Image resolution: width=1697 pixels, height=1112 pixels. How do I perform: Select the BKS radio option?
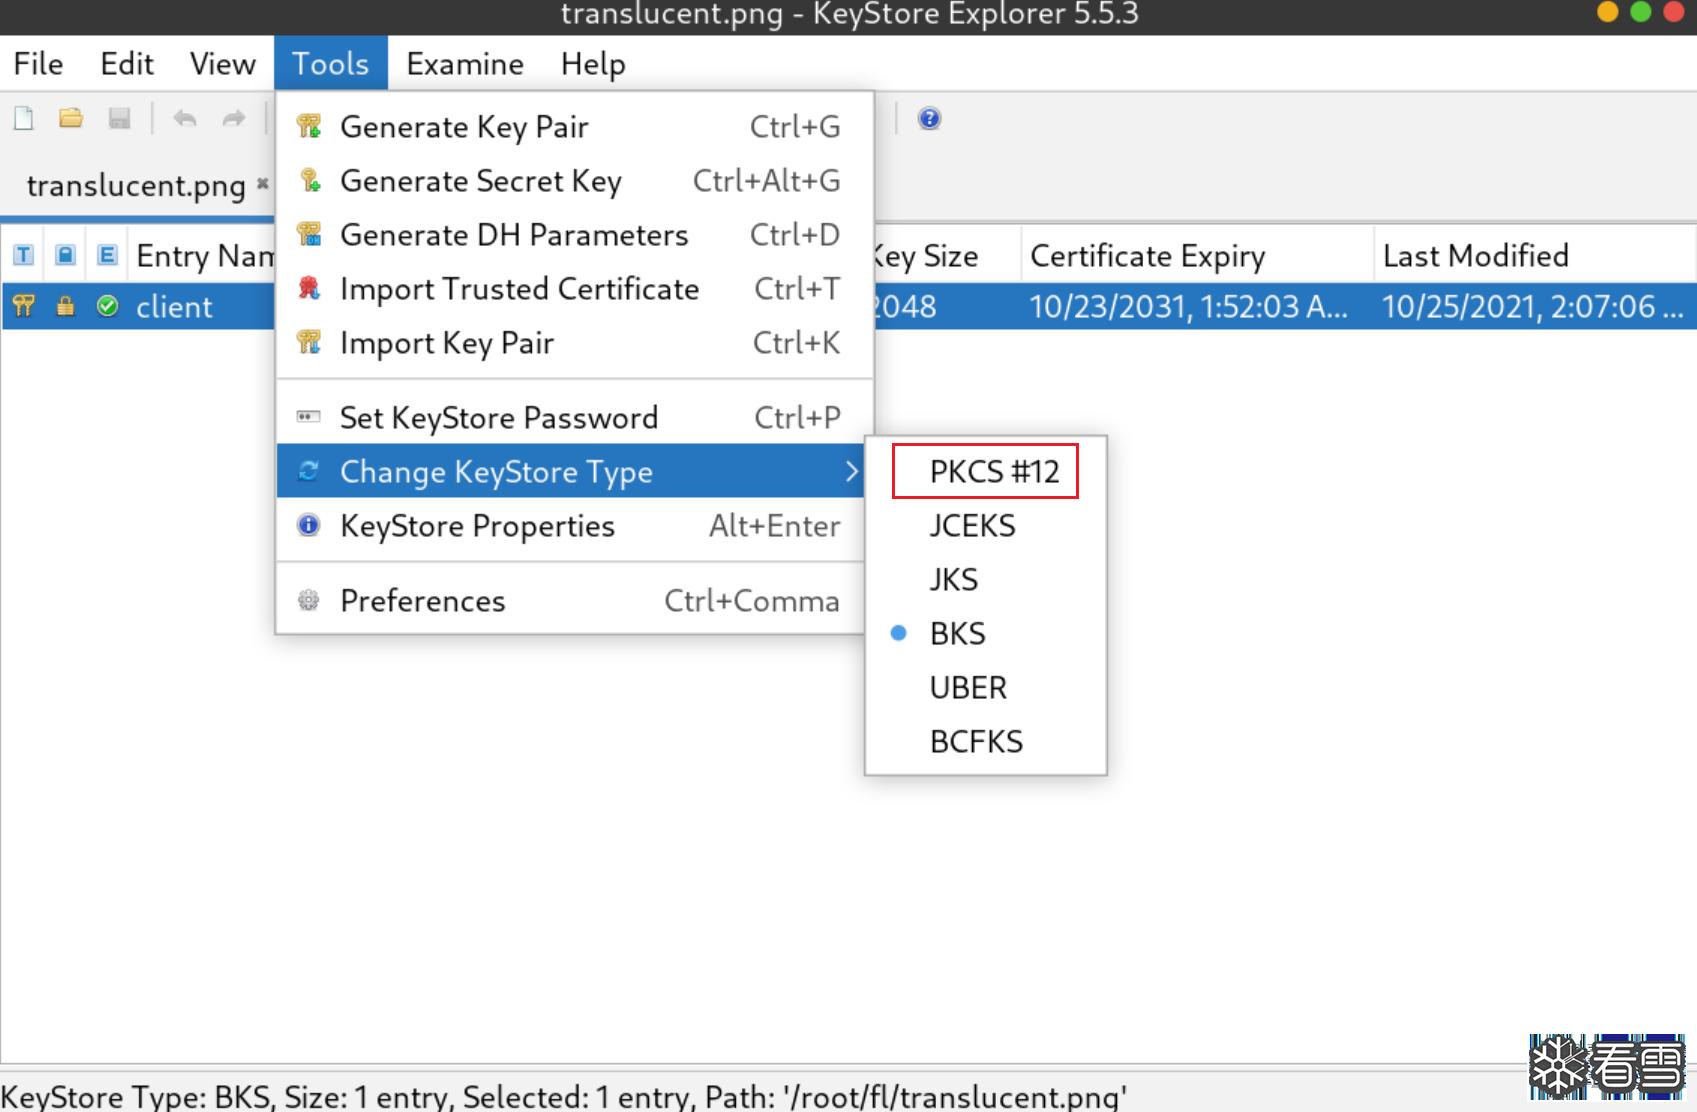click(957, 634)
